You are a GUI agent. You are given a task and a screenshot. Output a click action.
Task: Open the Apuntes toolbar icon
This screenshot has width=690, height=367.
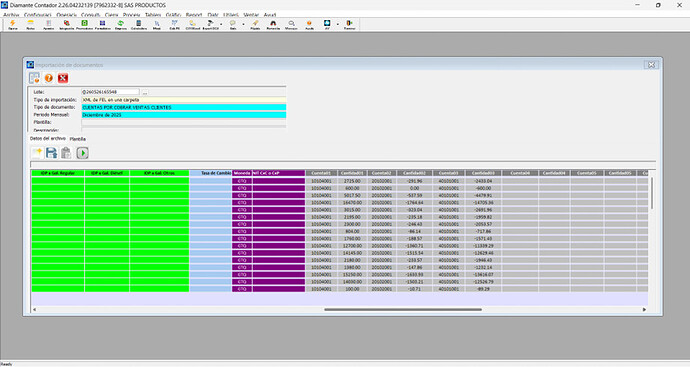(x=48, y=23)
